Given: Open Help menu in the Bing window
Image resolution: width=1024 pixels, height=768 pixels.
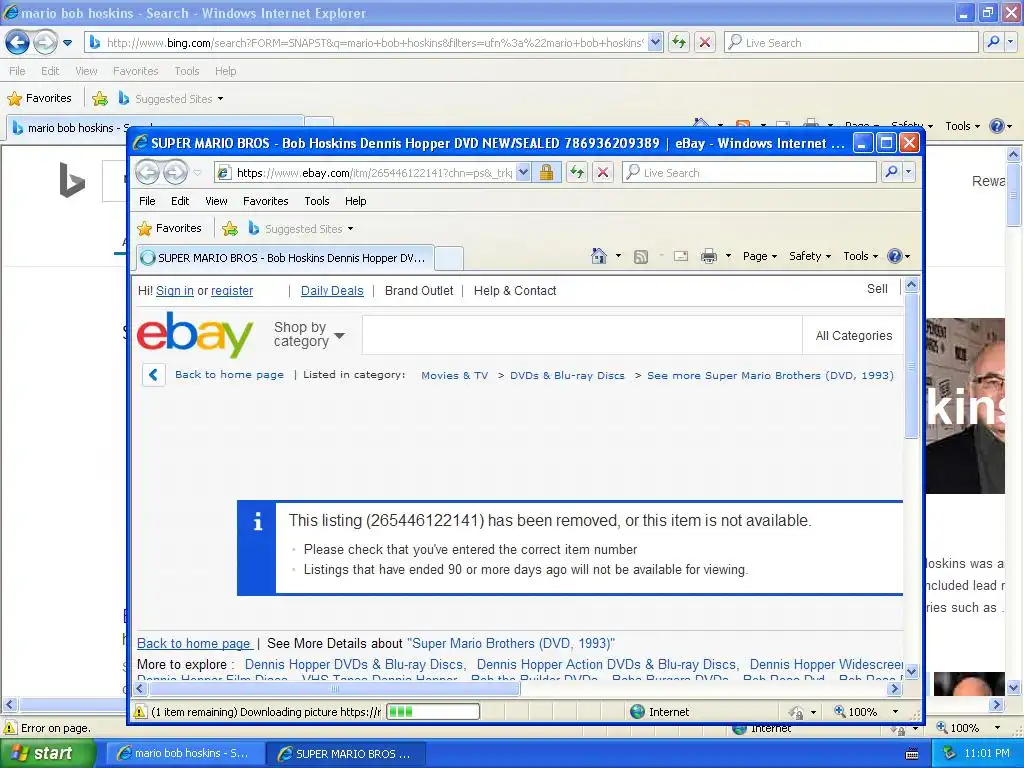Looking at the screenshot, I should (x=225, y=71).
